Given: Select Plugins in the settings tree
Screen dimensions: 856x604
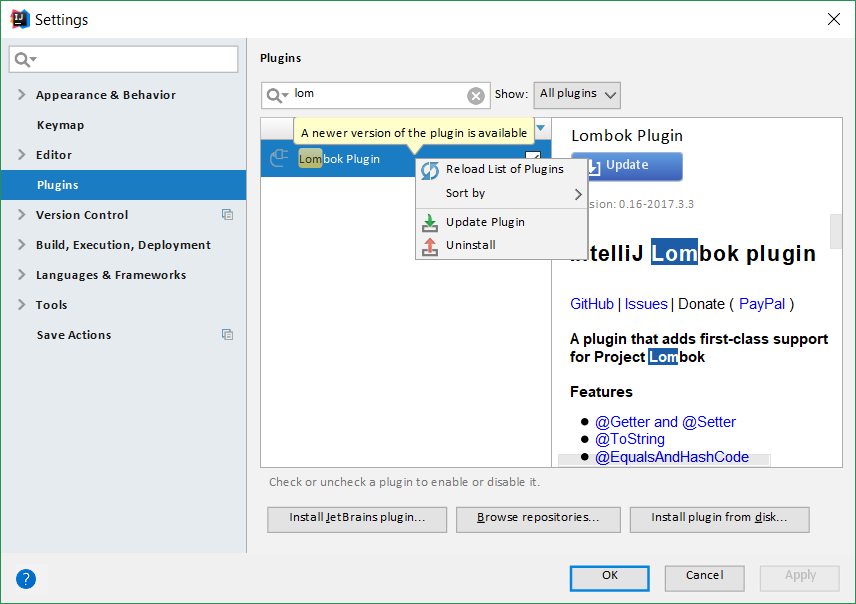Looking at the screenshot, I should 123,185.
